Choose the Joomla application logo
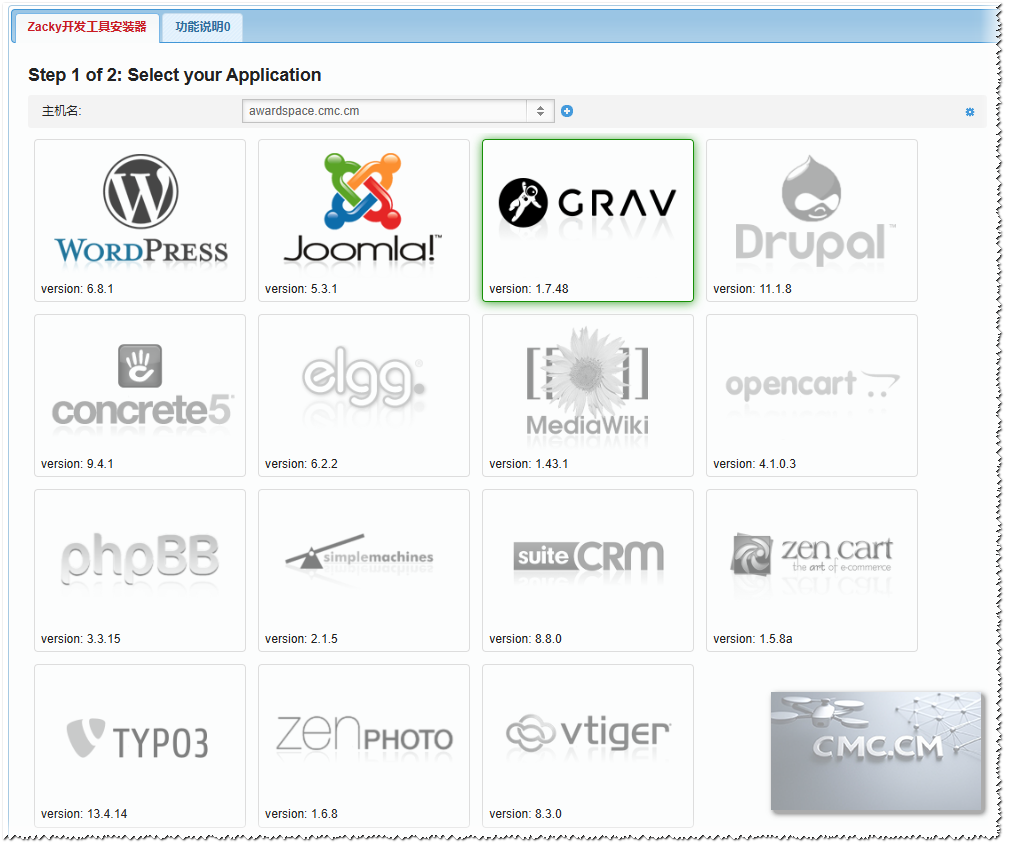This screenshot has height=849, width=1011. (x=363, y=209)
